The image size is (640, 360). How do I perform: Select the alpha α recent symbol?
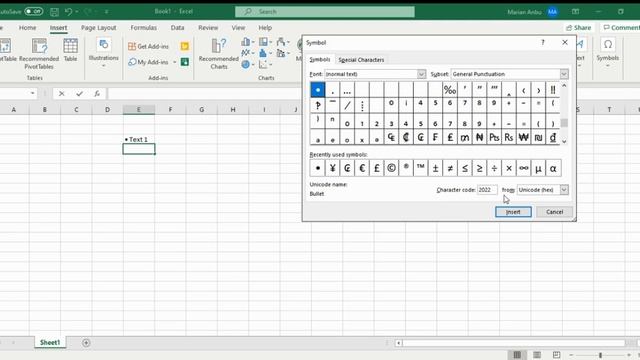553,168
